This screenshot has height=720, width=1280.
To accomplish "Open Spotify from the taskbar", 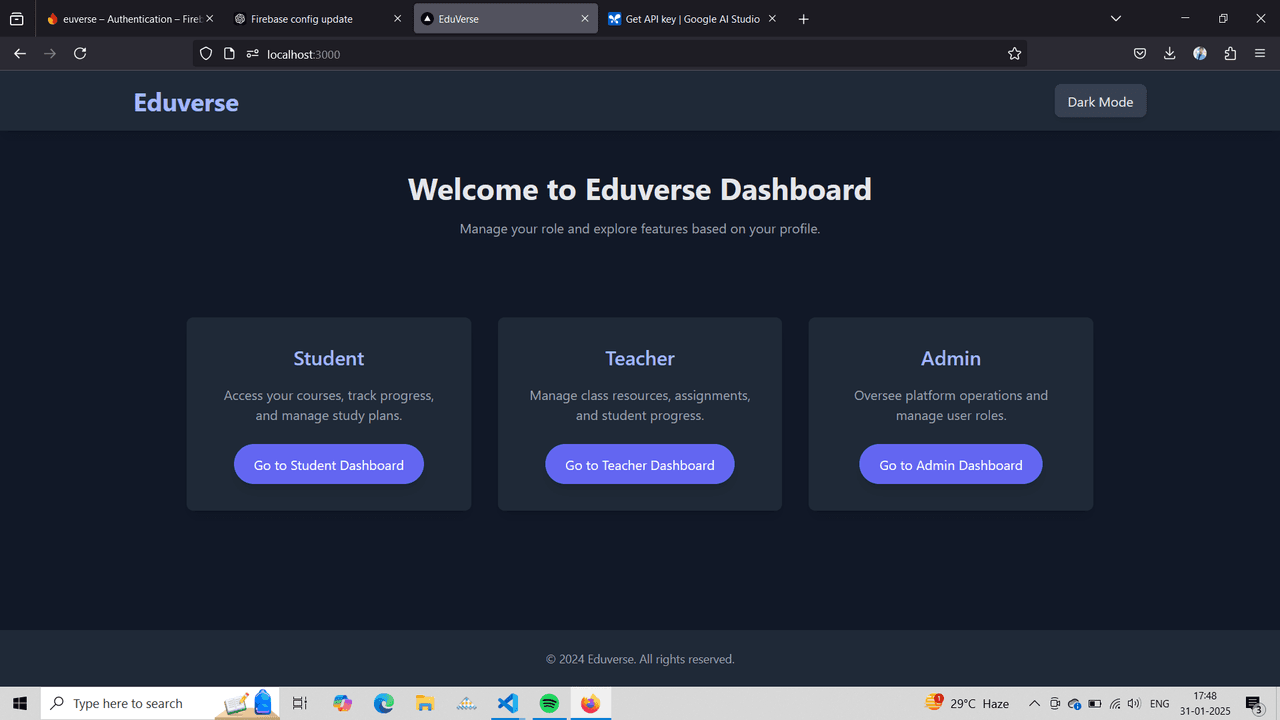I will click(549, 703).
